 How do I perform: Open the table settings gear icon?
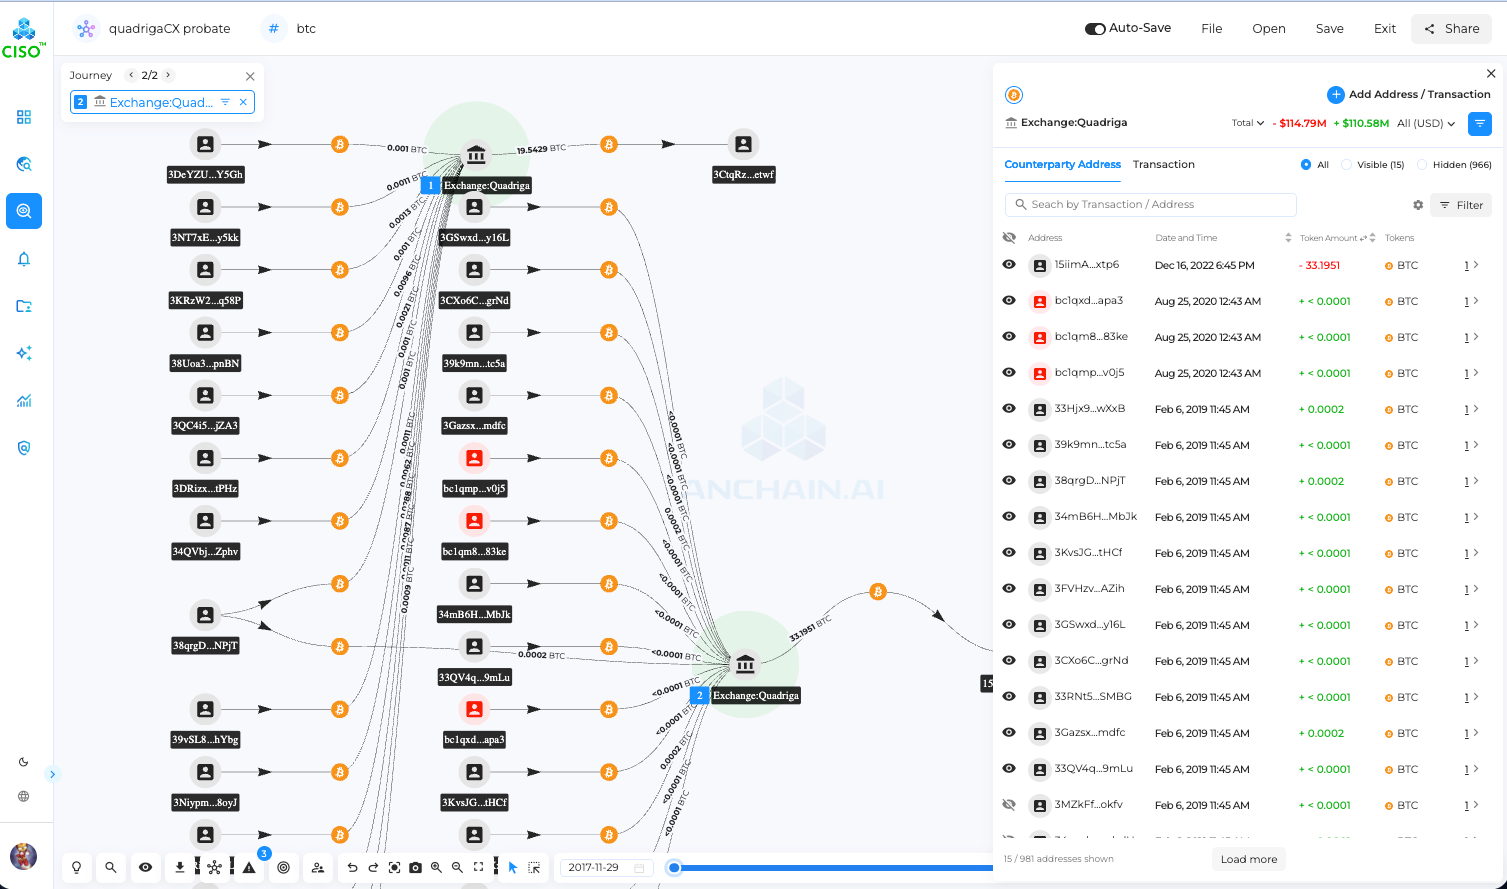click(1418, 205)
